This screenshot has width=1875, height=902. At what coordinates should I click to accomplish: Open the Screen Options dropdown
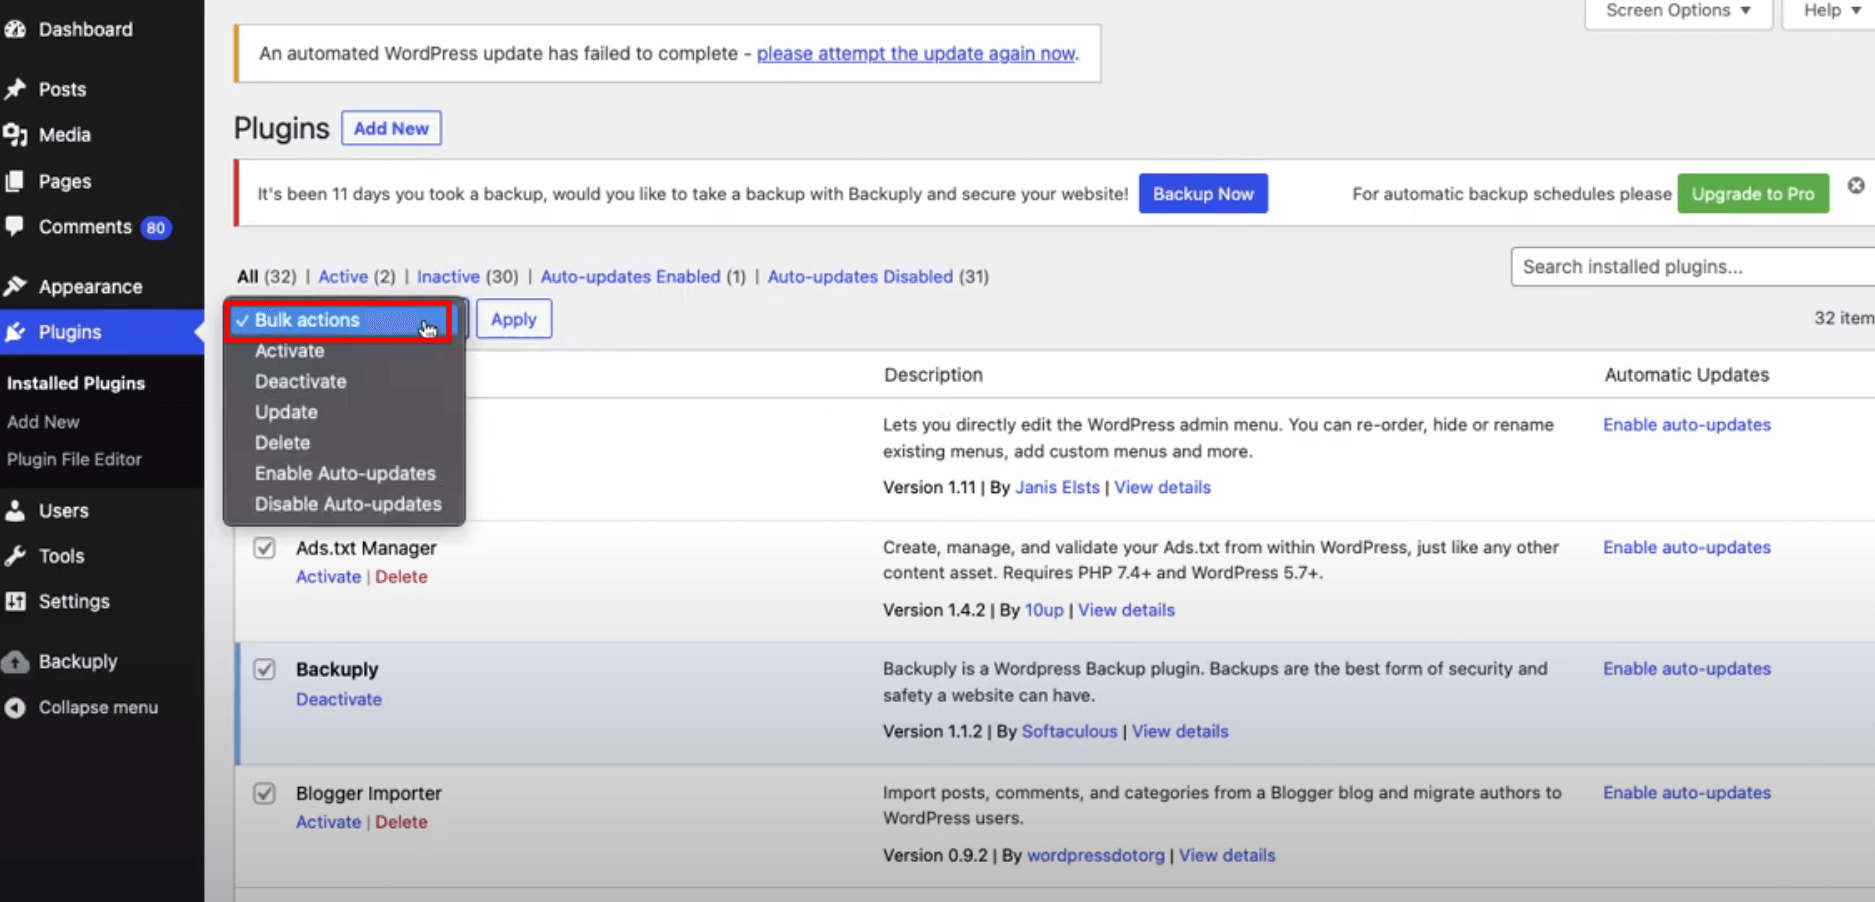coord(1678,11)
